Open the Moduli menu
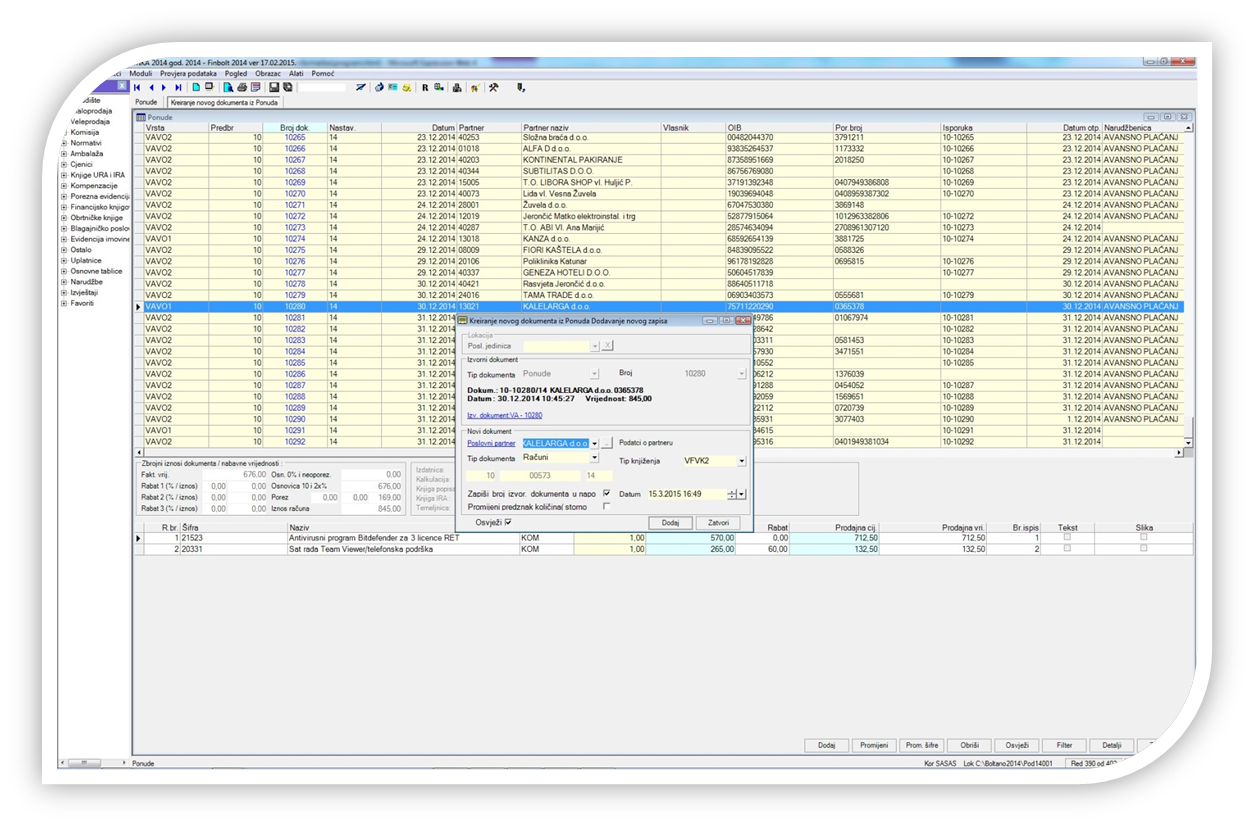1254x826 pixels. click(140, 74)
